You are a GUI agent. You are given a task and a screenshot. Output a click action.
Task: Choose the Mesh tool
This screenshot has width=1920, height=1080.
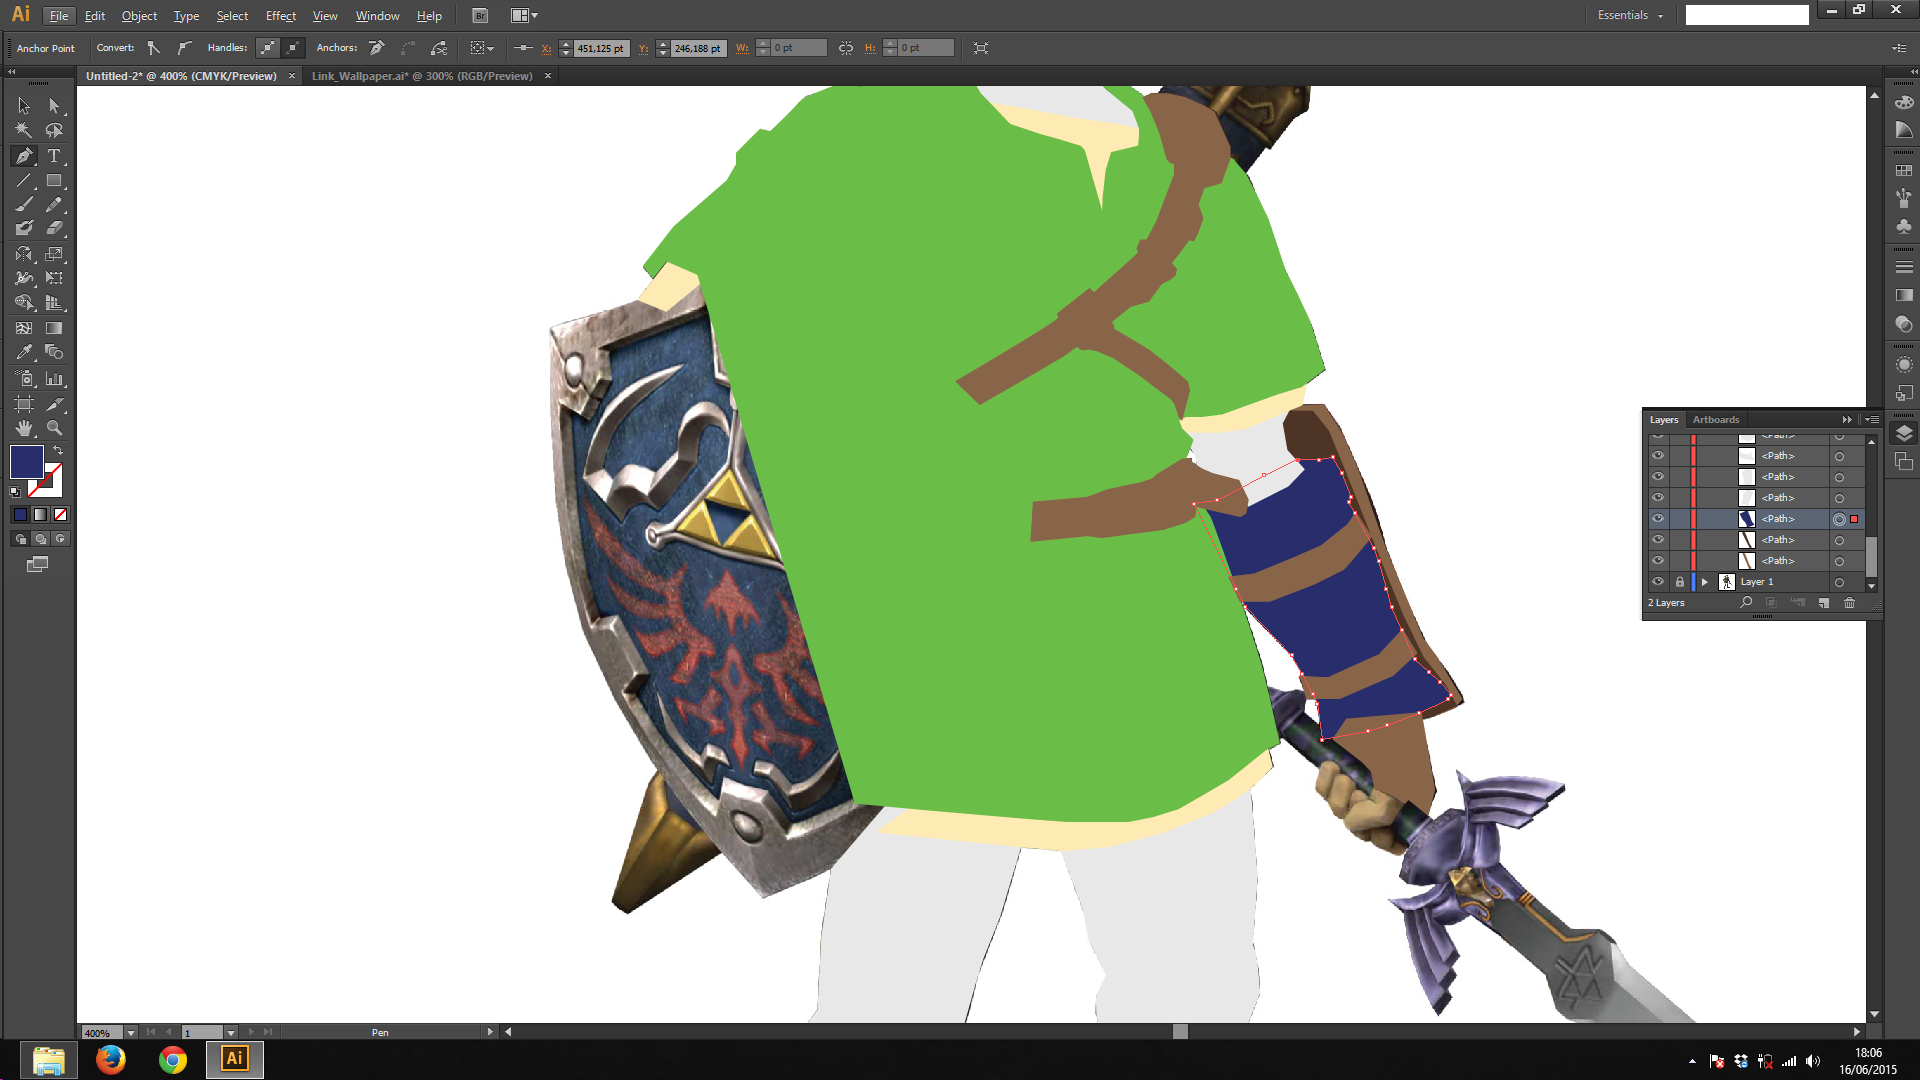(x=24, y=328)
